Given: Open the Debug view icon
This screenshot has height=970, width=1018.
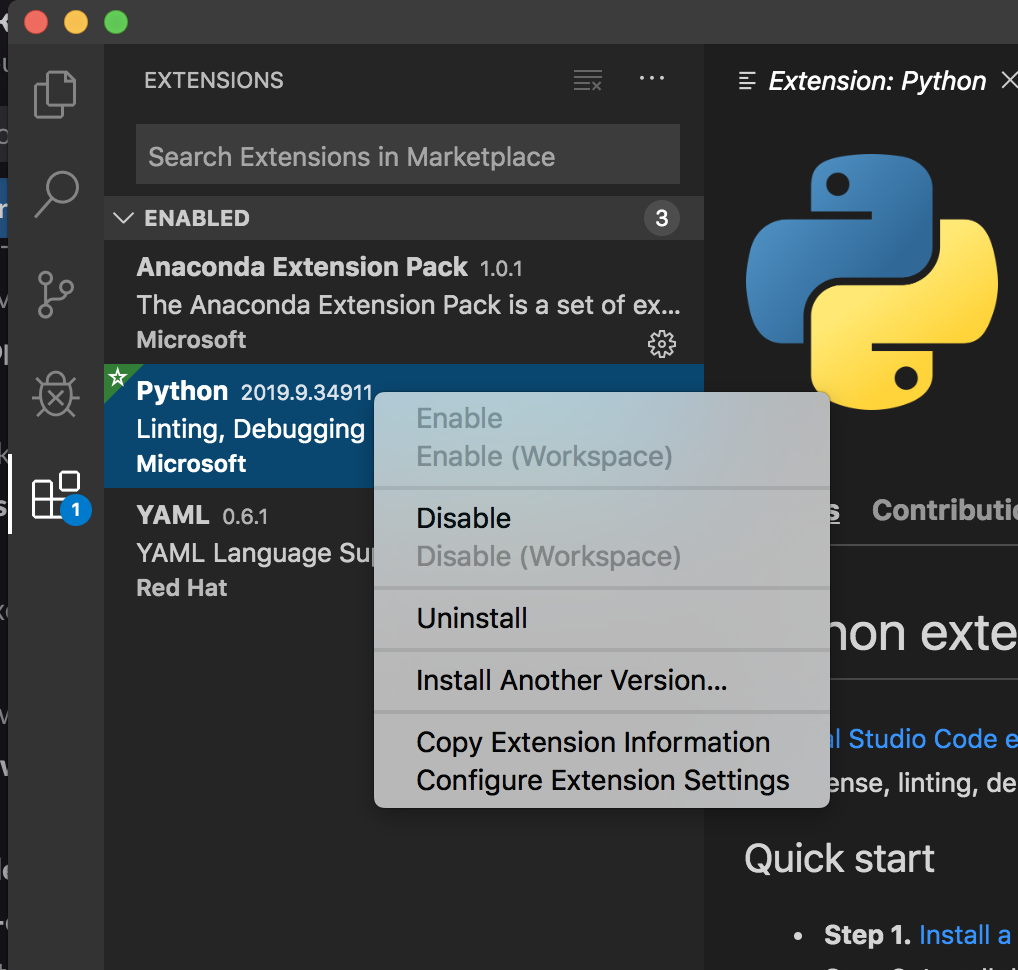Looking at the screenshot, I should point(56,396).
